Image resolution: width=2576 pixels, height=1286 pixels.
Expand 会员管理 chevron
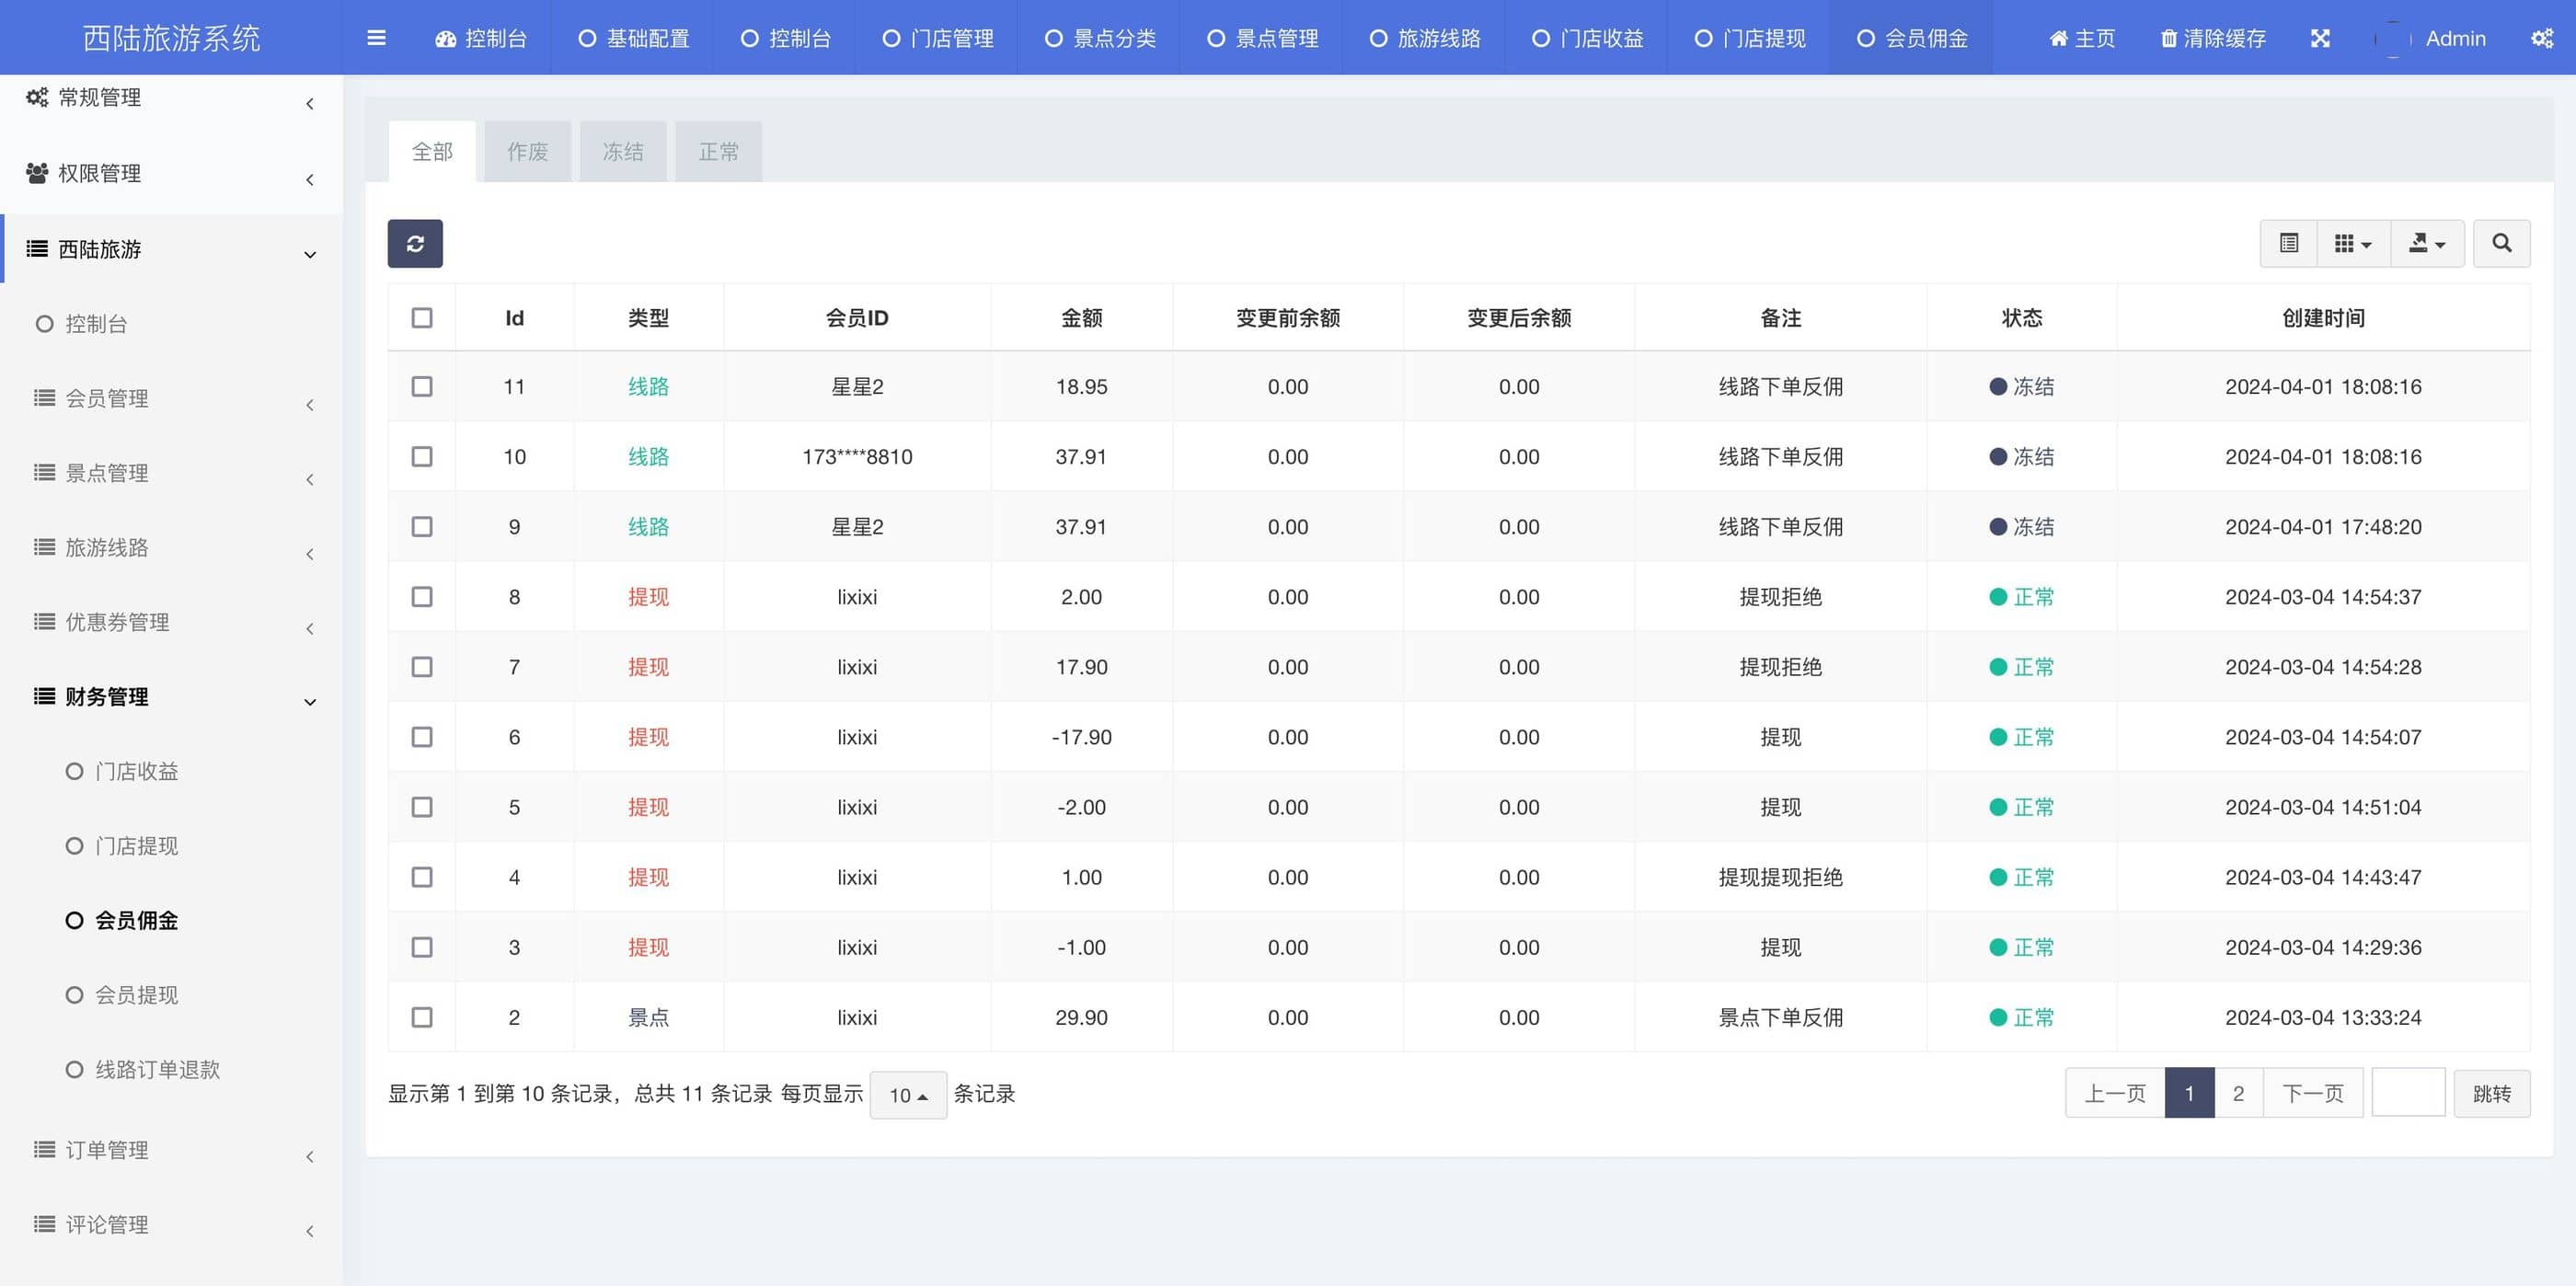tap(310, 405)
